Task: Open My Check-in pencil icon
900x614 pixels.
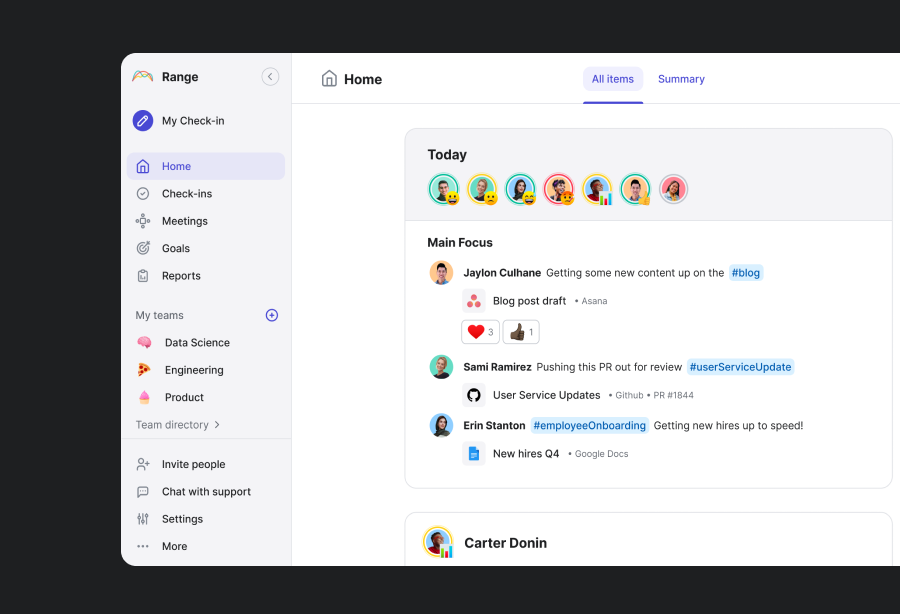Action: pos(143,121)
